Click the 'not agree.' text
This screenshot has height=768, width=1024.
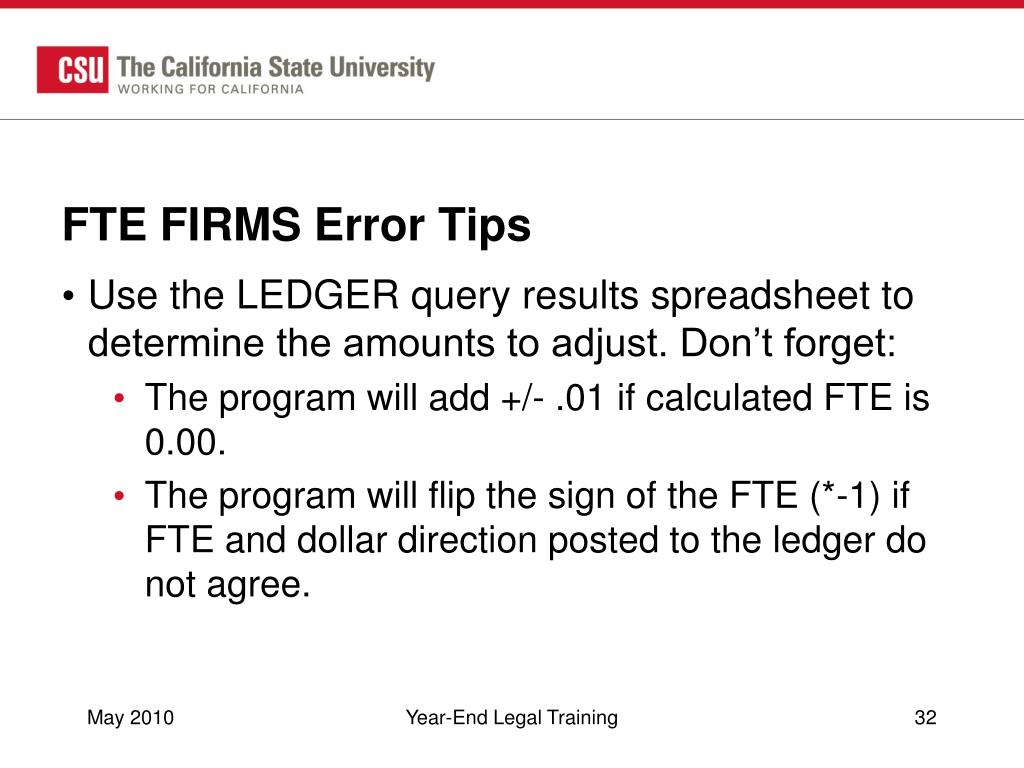point(227,584)
